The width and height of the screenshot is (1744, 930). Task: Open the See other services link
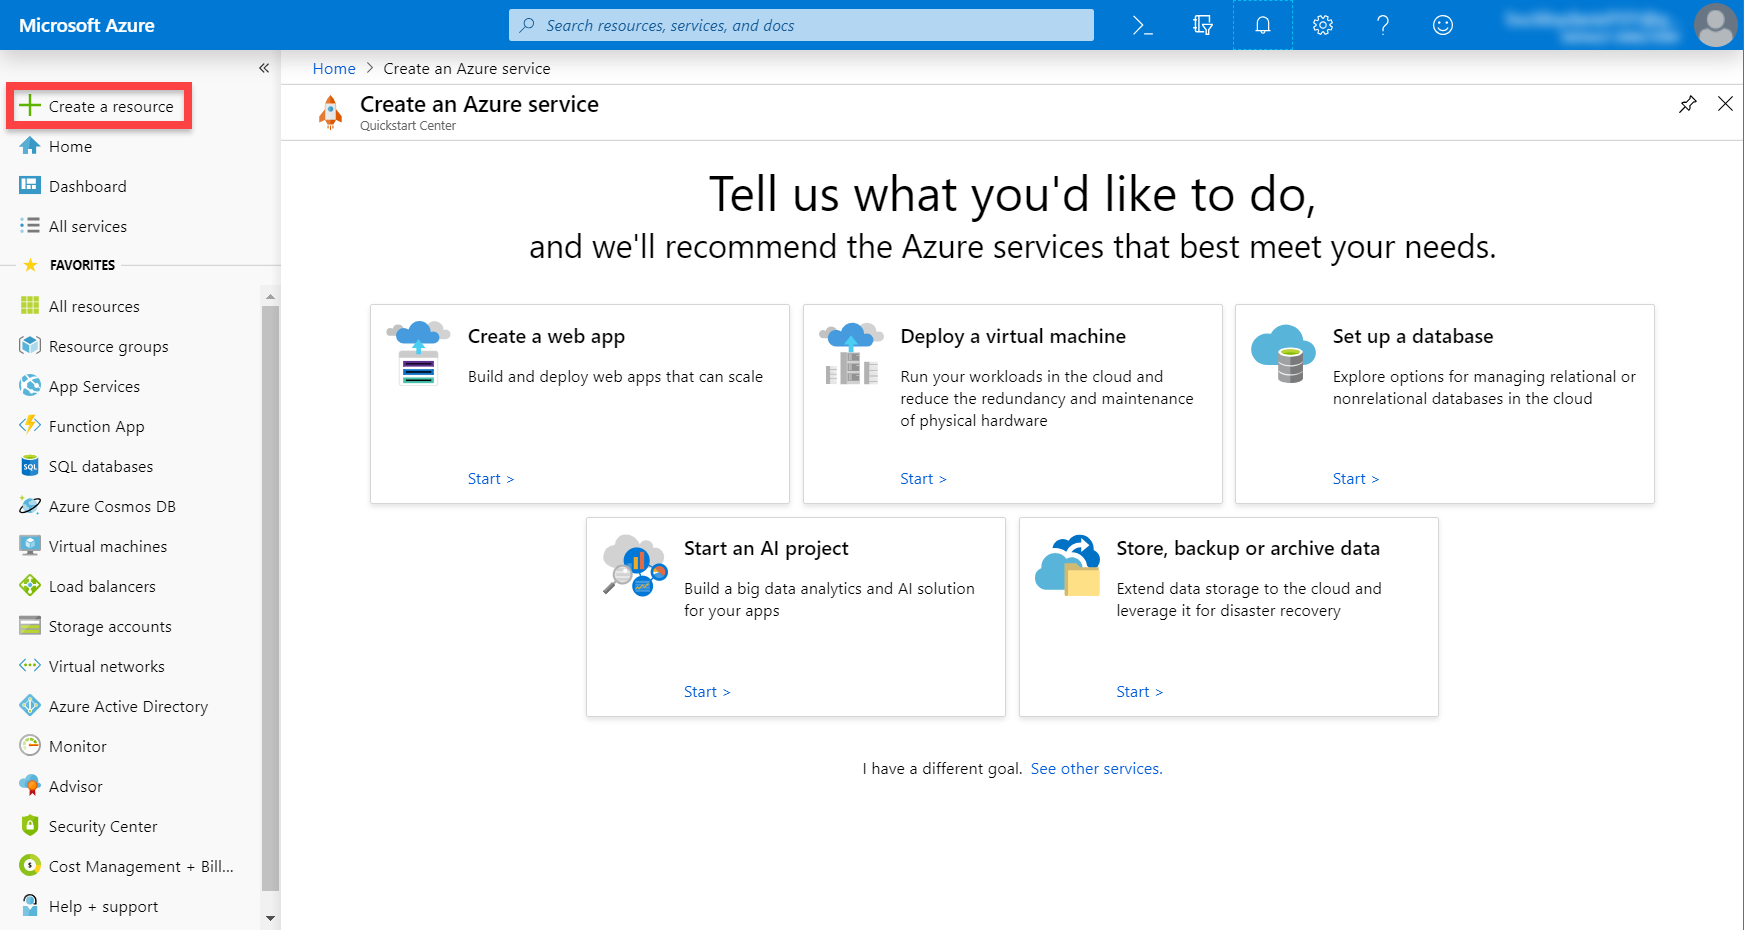[1096, 769]
